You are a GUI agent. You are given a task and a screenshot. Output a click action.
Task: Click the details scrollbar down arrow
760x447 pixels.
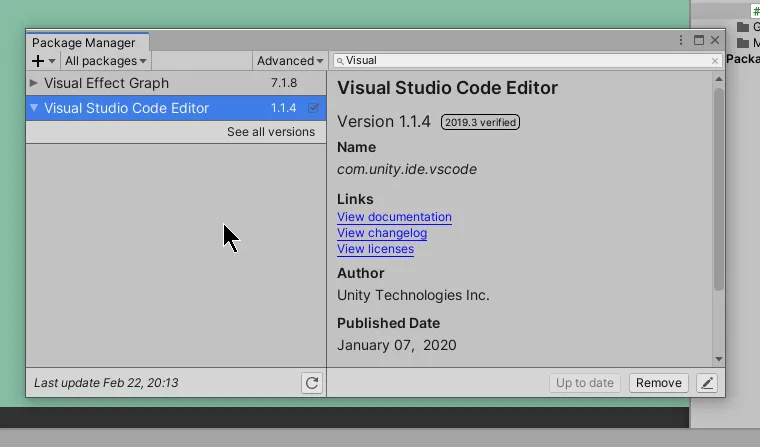pyautogui.click(x=719, y=359)
